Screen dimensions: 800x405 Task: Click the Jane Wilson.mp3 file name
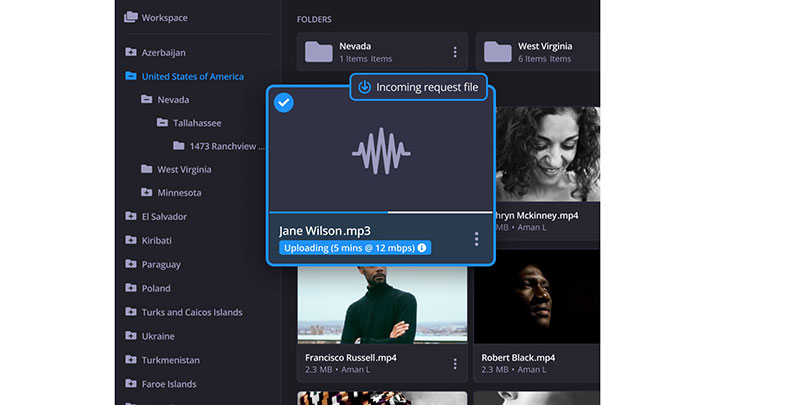[324, 231]
